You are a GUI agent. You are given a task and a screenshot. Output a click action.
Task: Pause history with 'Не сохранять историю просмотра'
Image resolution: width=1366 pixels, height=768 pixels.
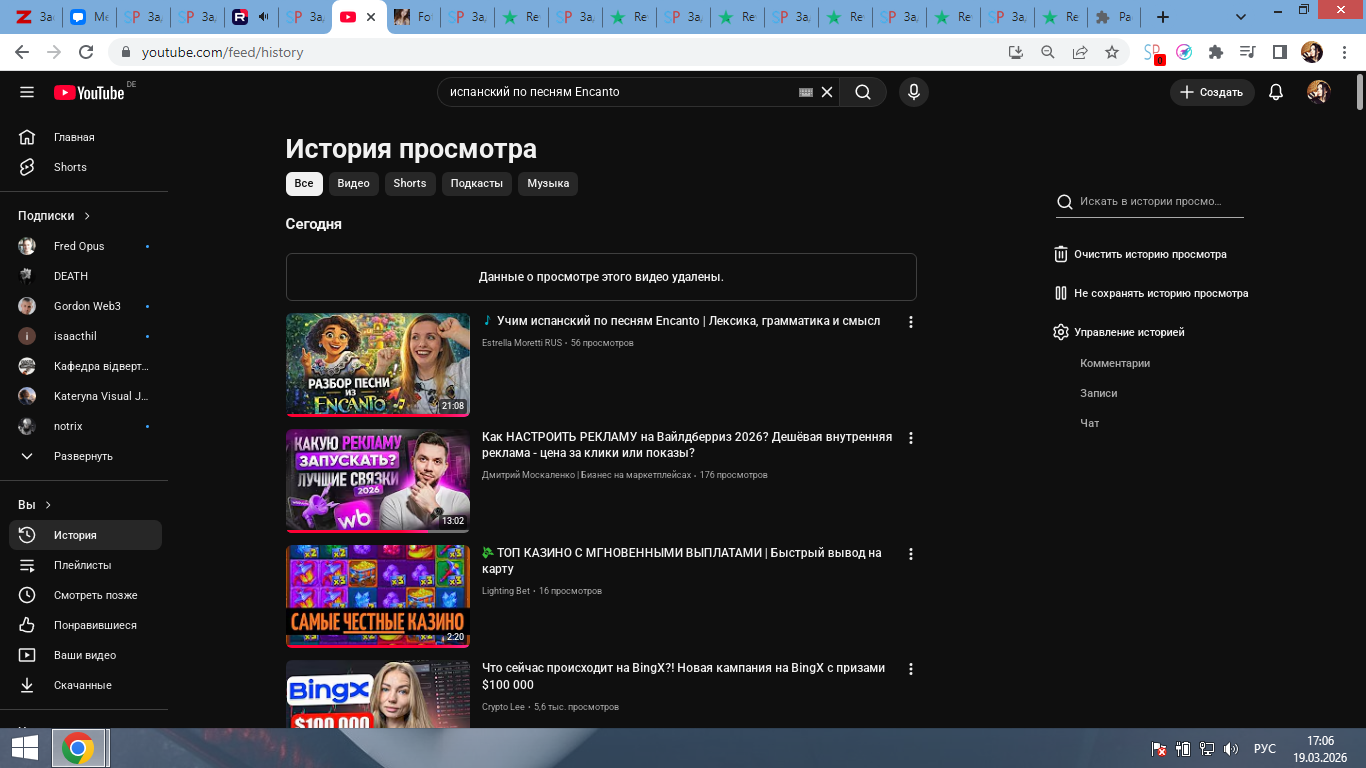[x=1151, y=293]
